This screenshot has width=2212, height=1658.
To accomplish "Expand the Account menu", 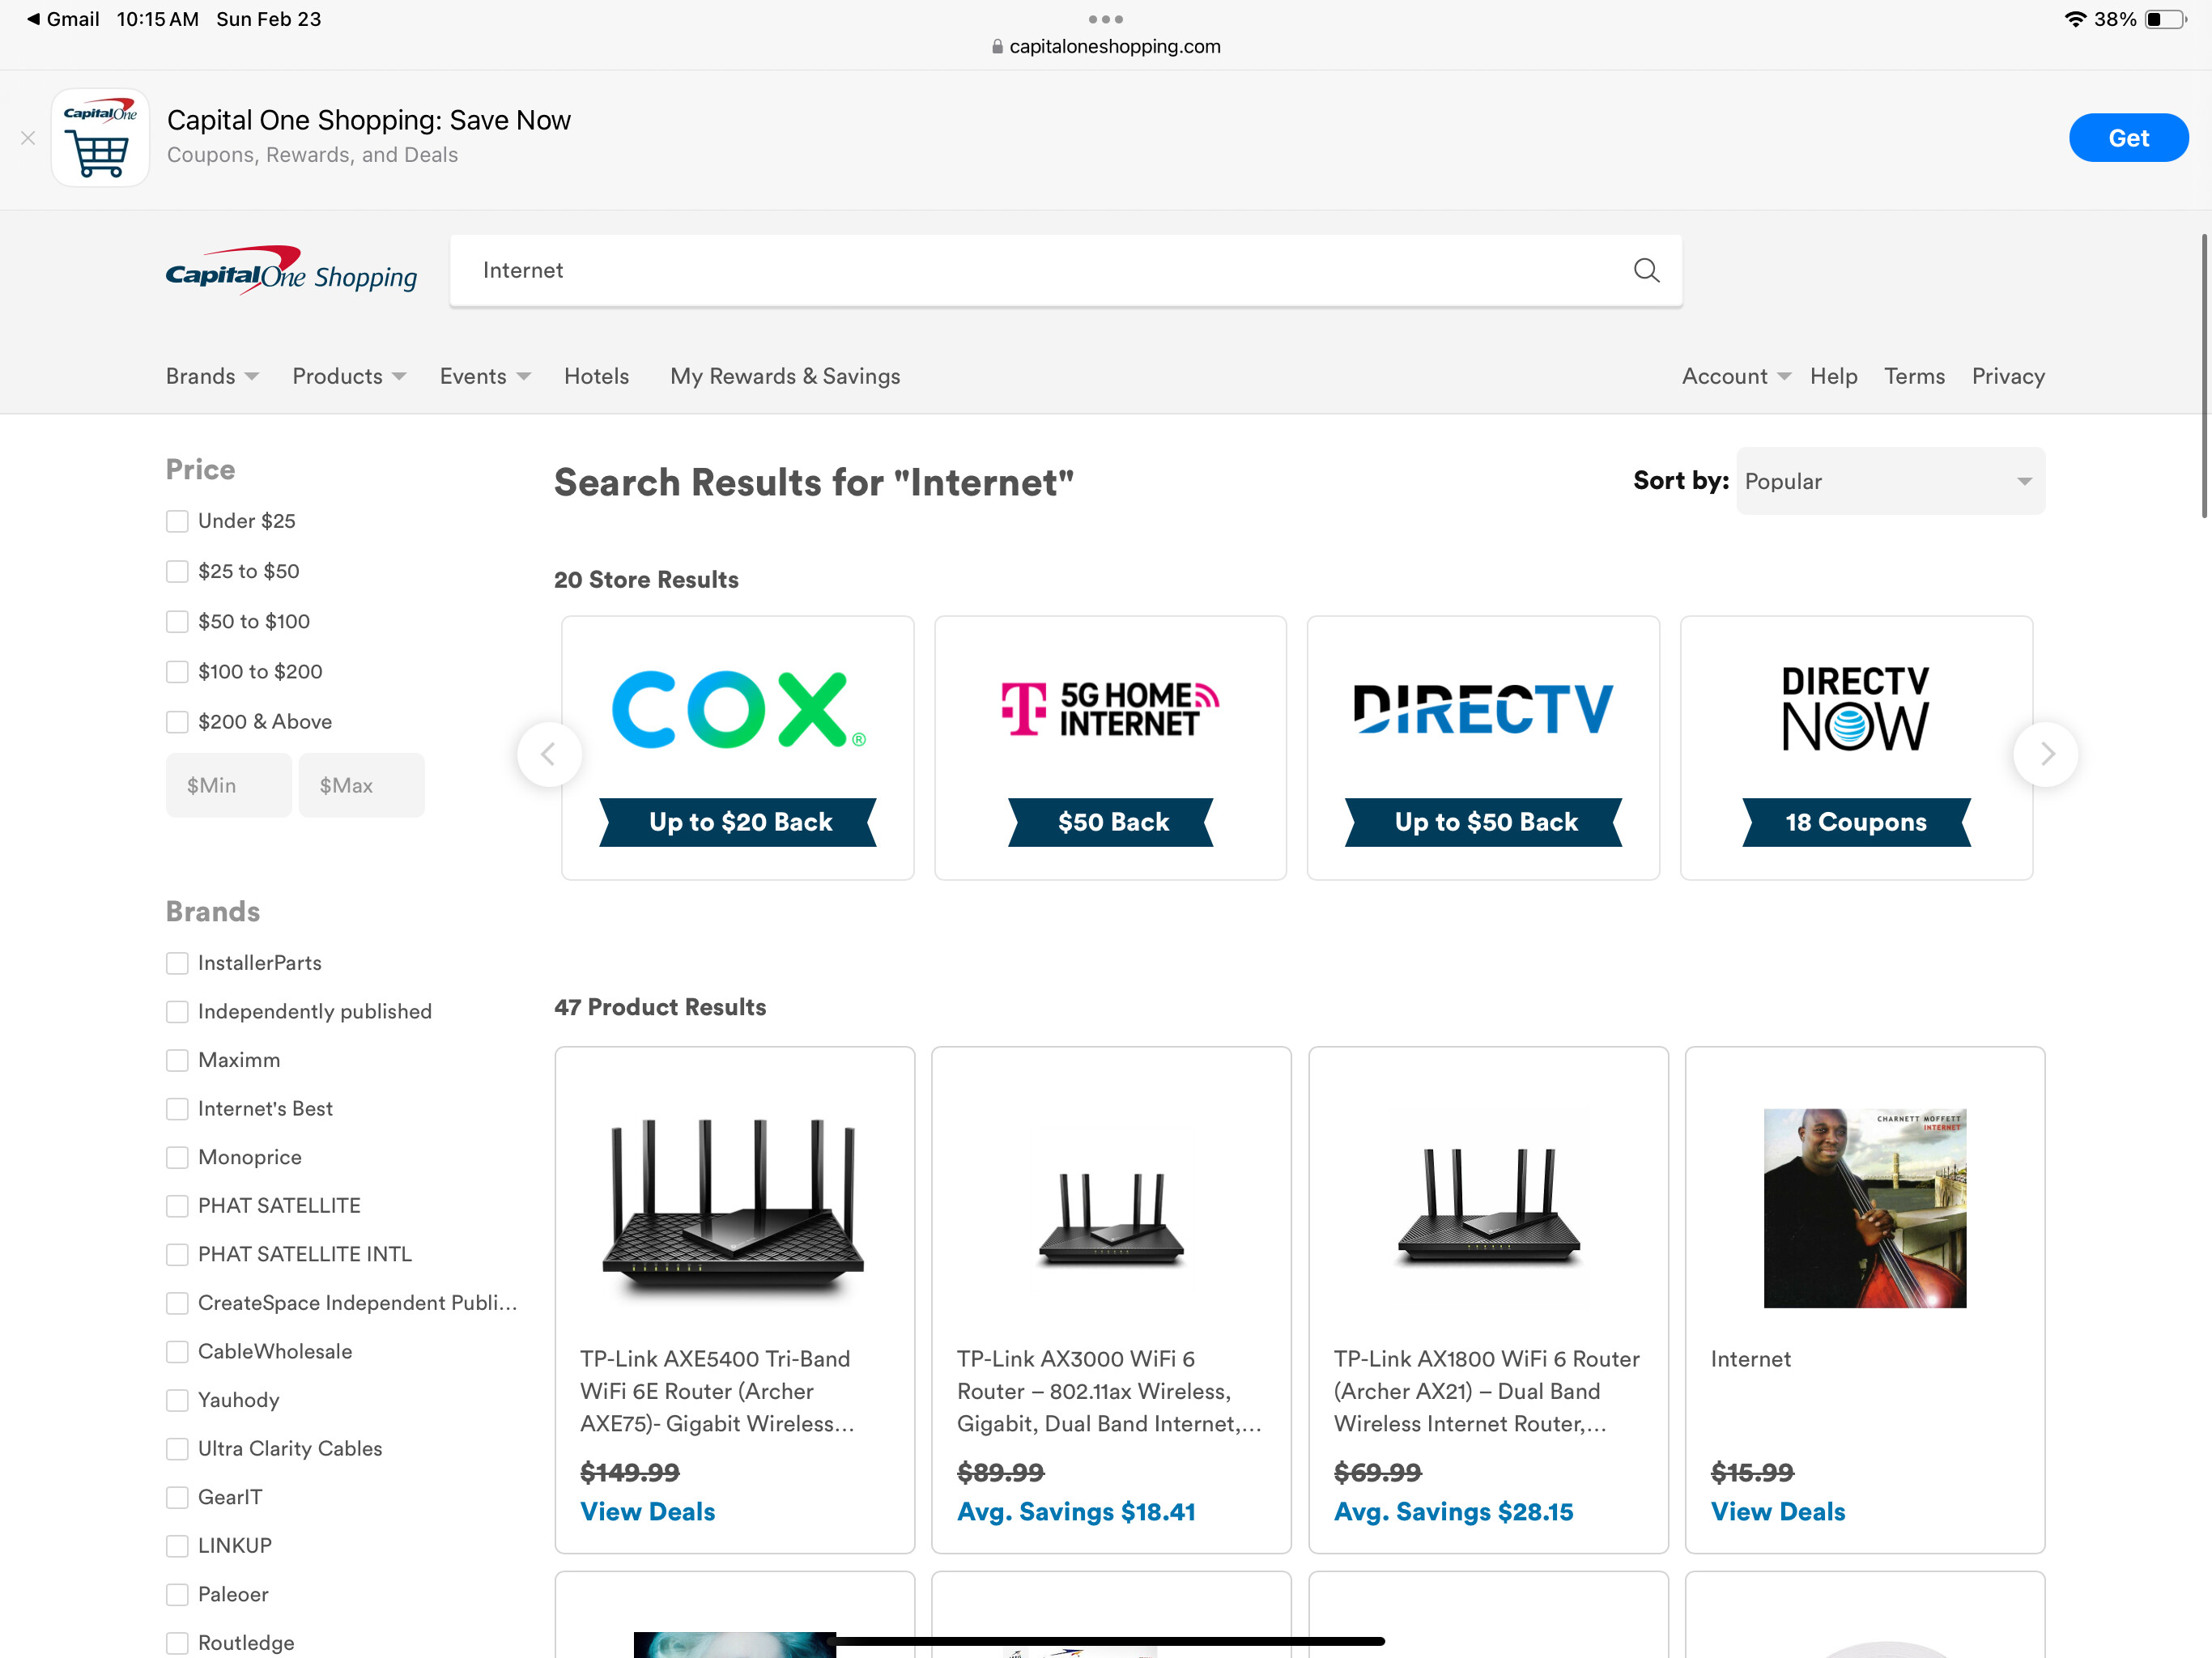I will coord(1736,376).
